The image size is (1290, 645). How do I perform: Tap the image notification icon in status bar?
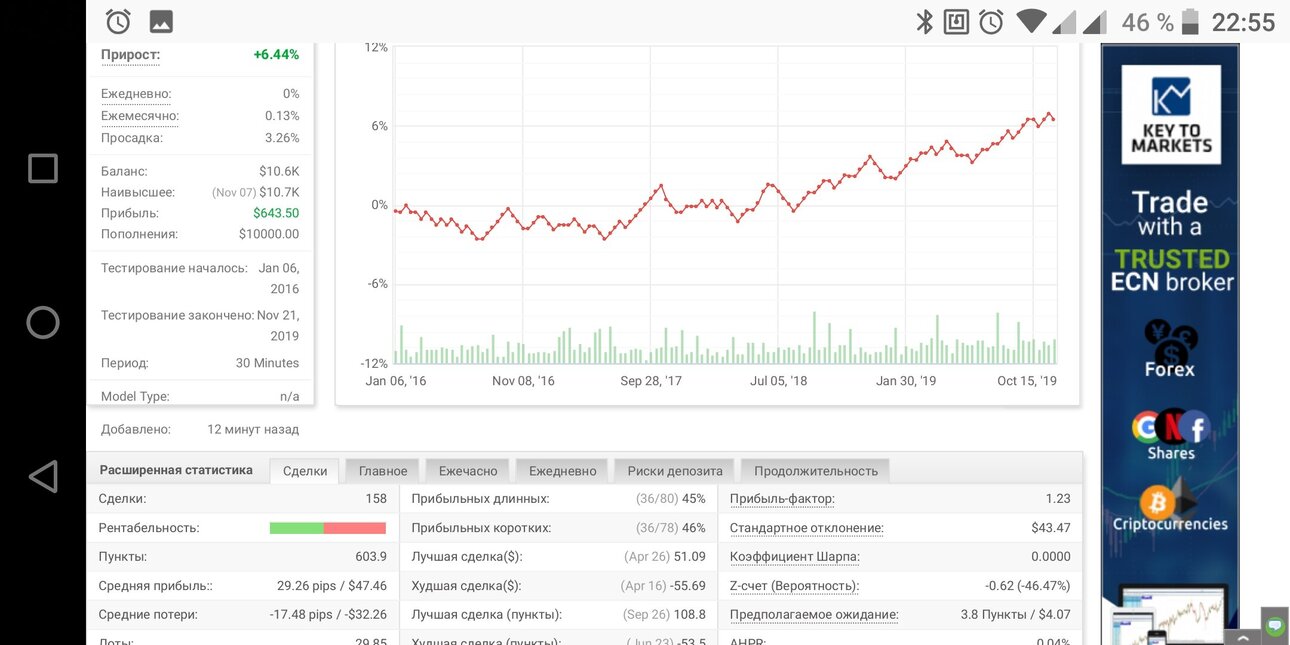[x=160, y=21]
